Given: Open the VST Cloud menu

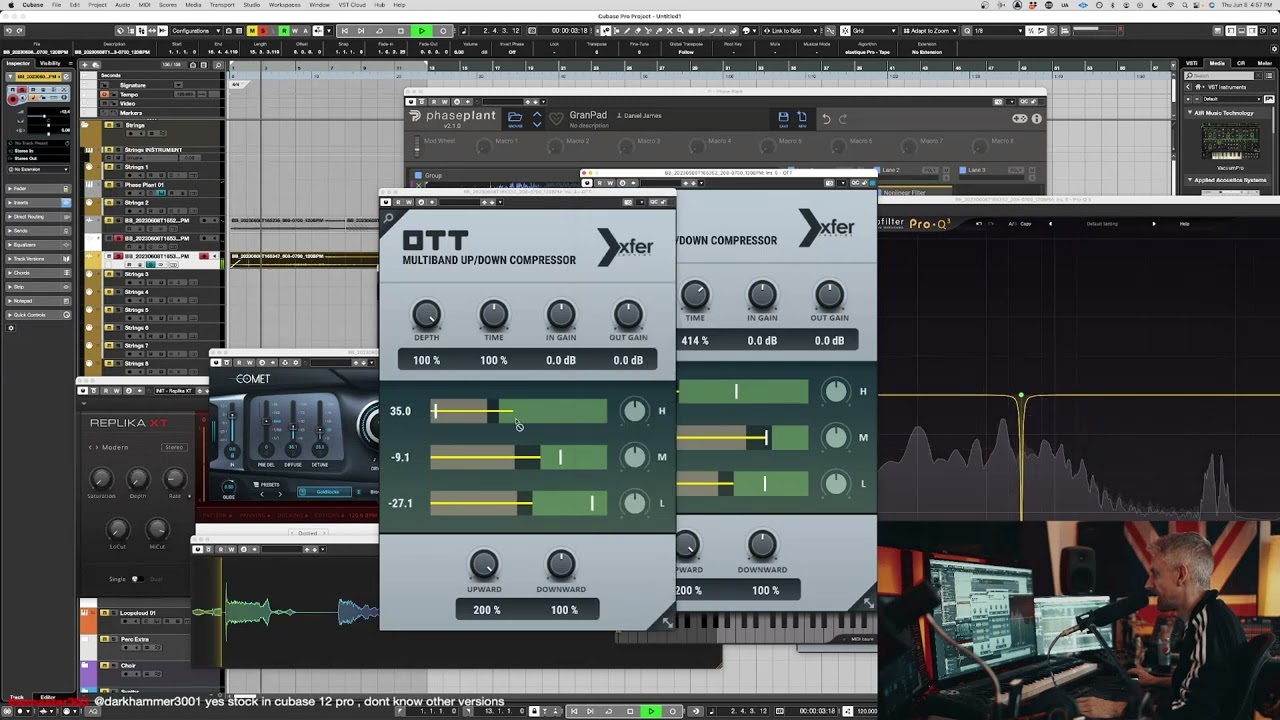Looking at the screenshot, I should [352, 5].
